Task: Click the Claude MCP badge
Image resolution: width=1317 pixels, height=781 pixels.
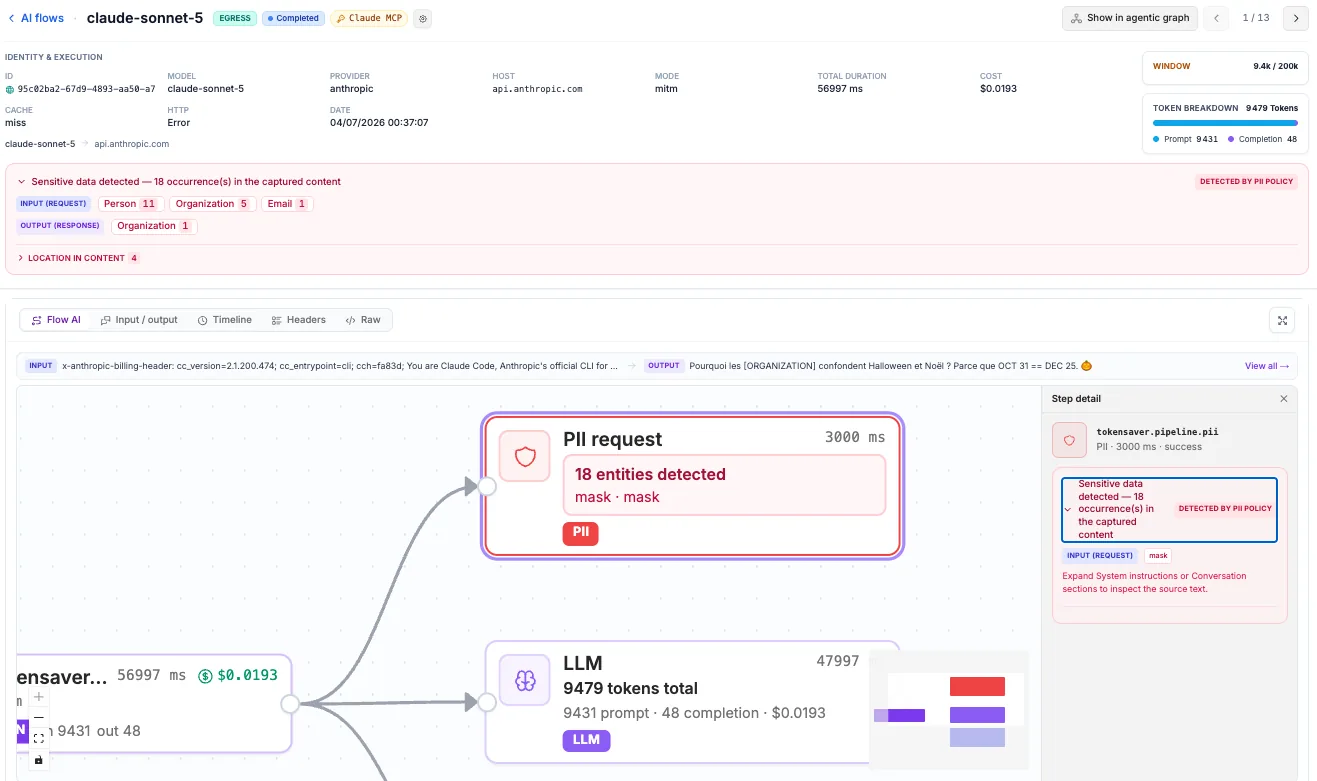Action: [x=369, y=18]
